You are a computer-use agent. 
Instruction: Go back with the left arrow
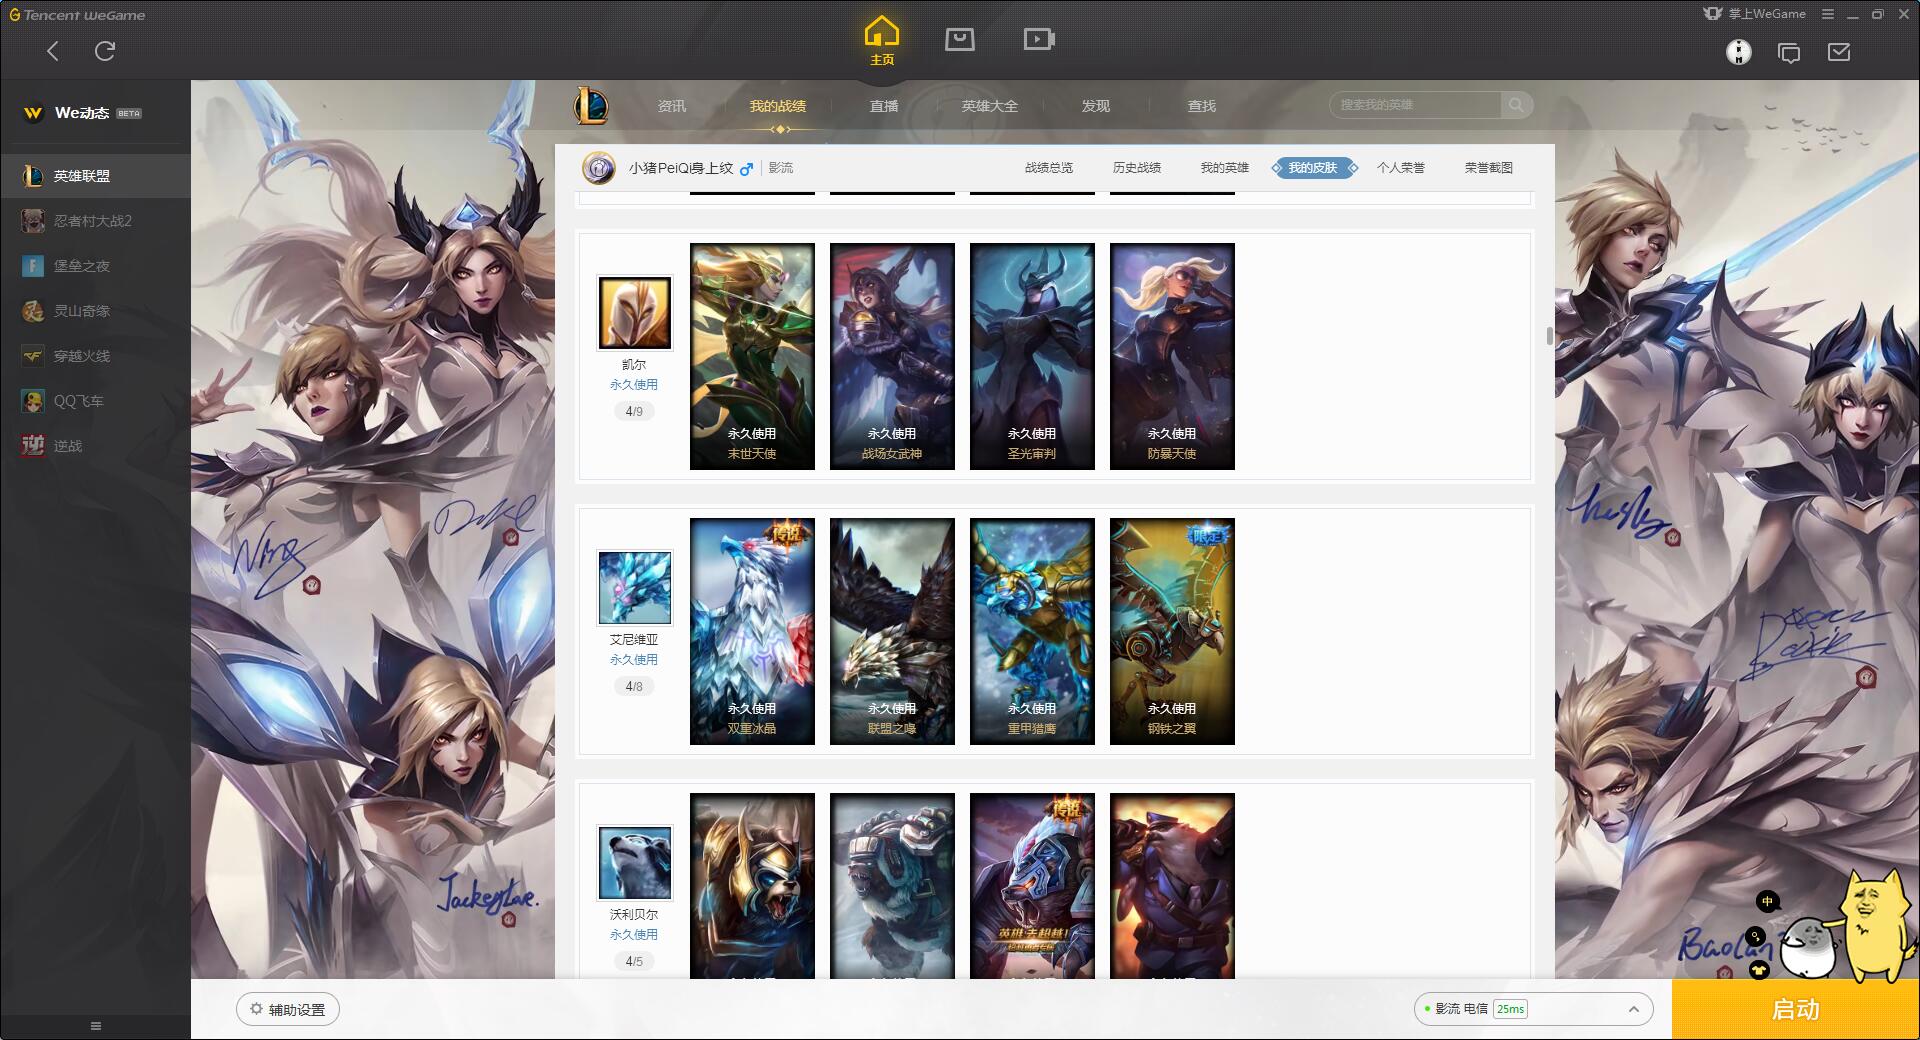click(53, 51)
